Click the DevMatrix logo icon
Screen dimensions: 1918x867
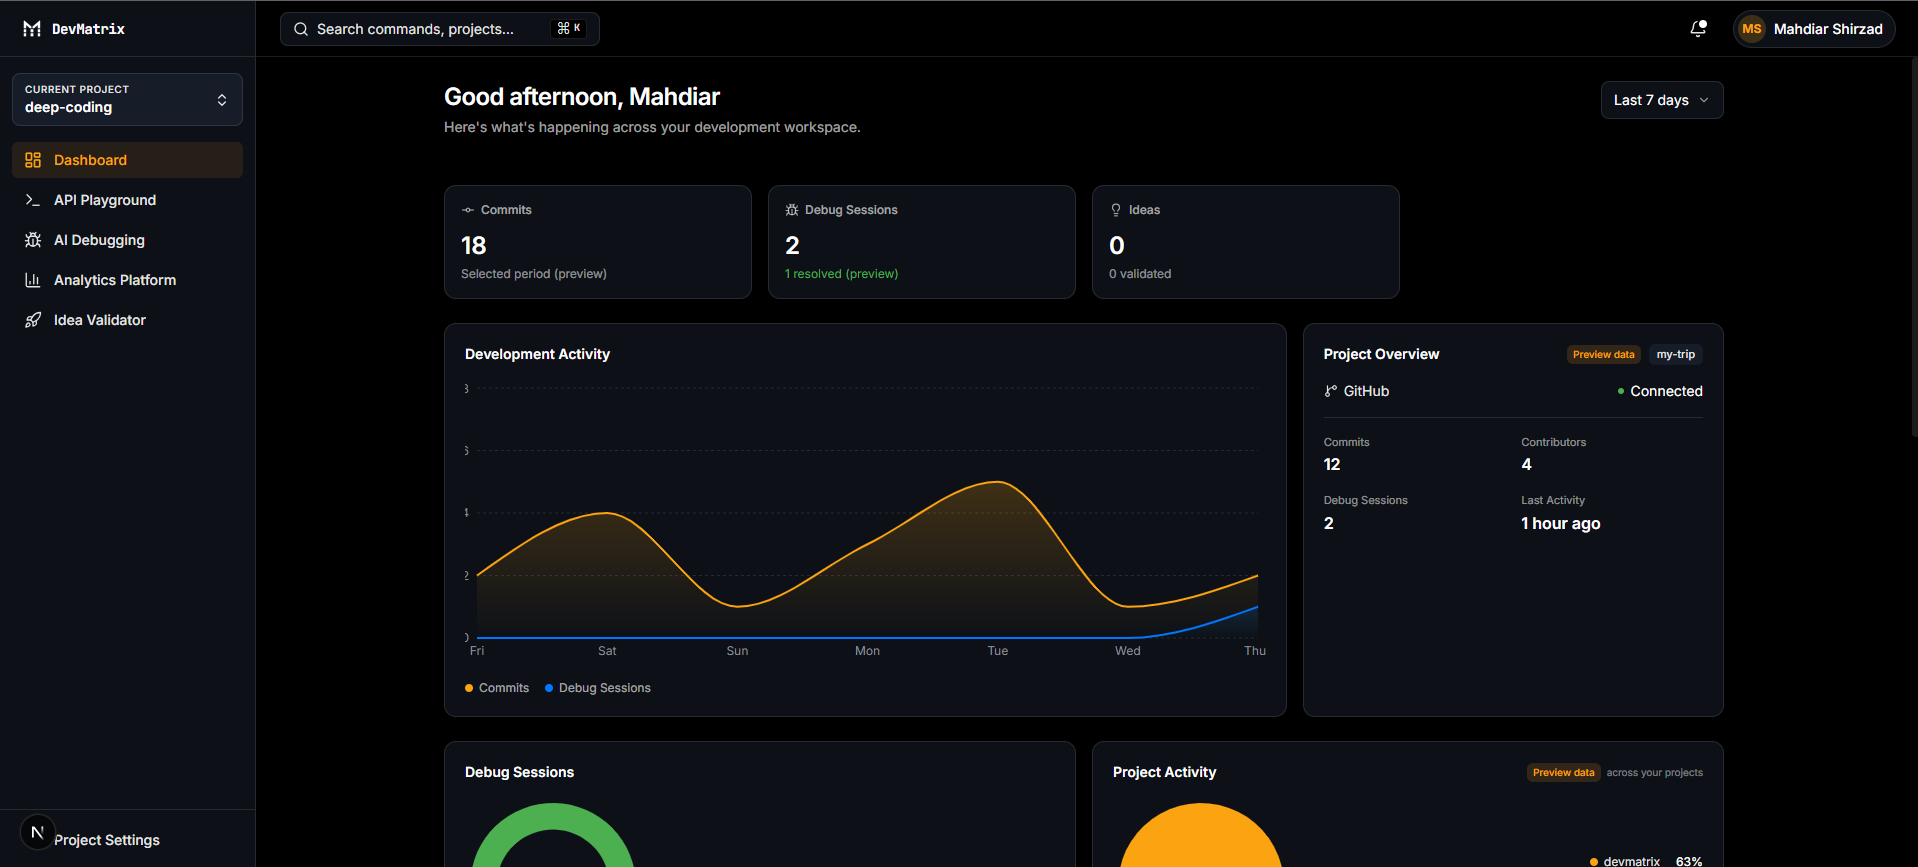tap(32, 29)
